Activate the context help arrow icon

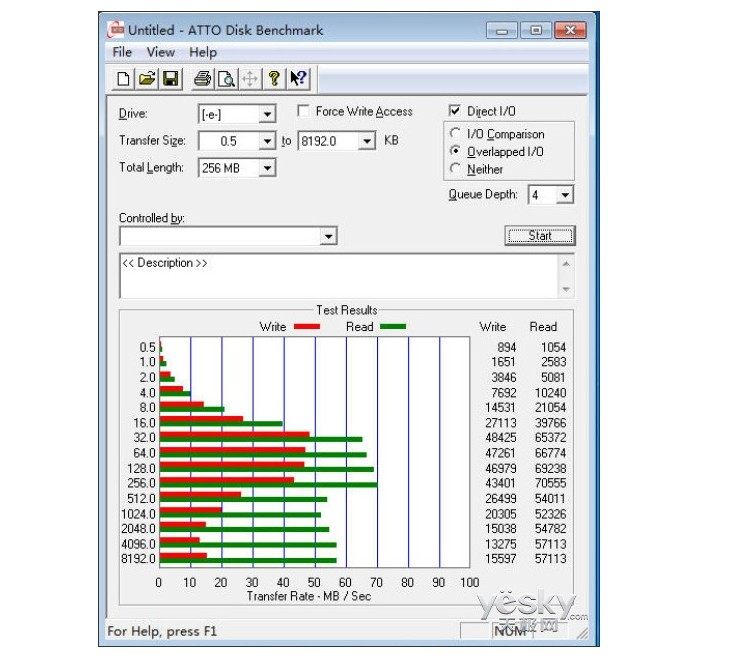pos(299,79)
